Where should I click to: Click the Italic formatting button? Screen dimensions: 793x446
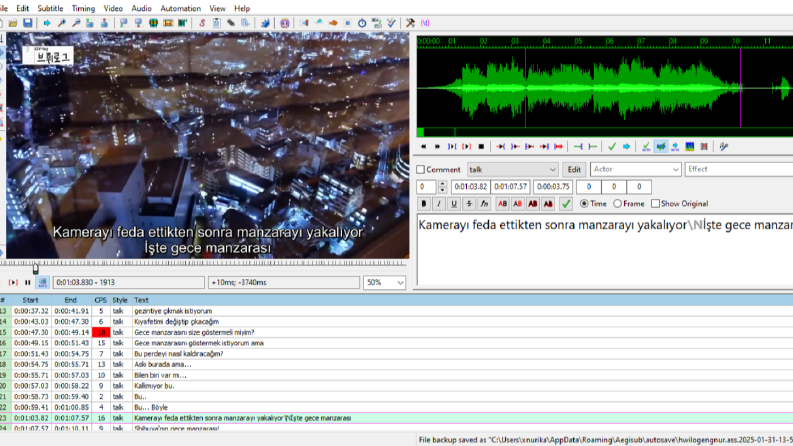click(438, 204)
